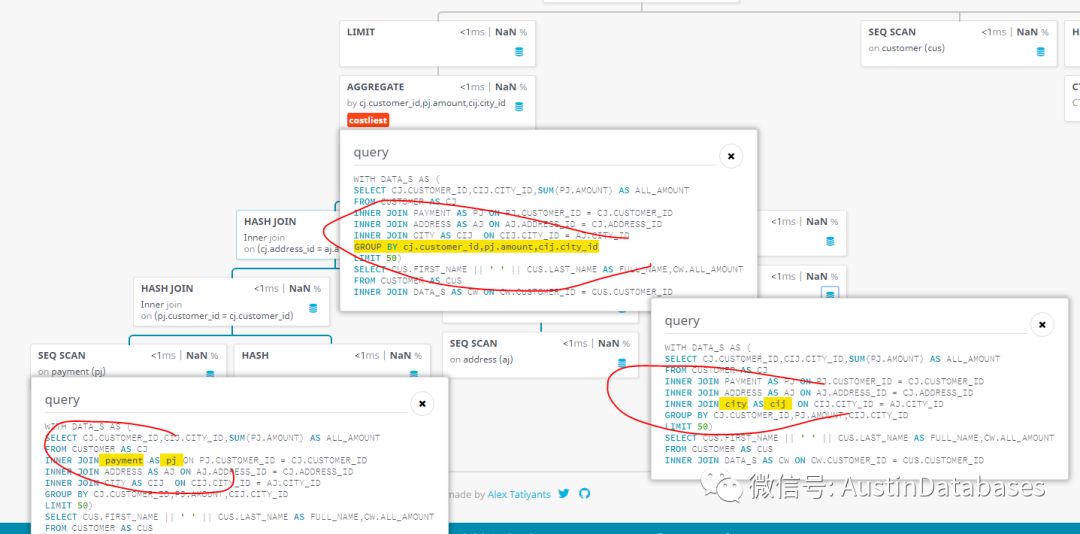Click the highlighted GROUP BY line in query popup
This screenshot has width=1080, height=534.
point(476,247)
